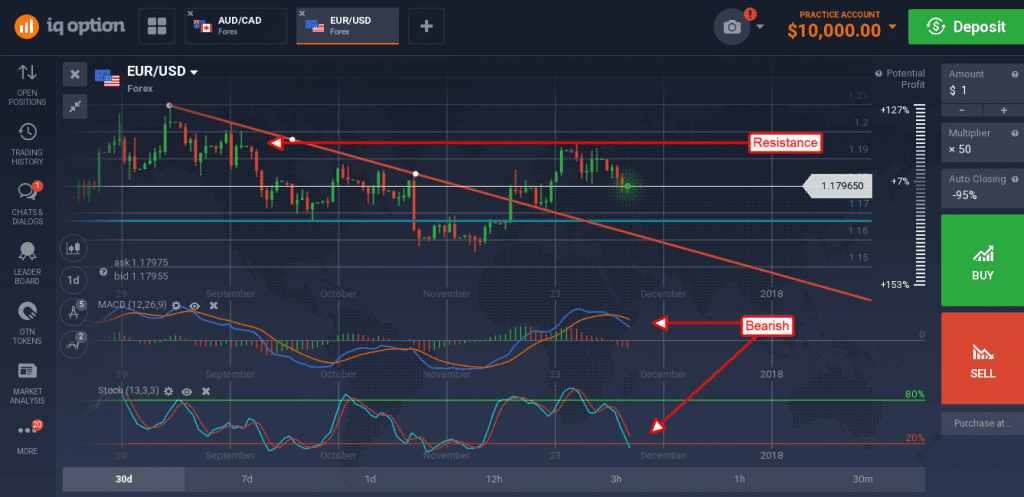
Task: Close the chart with X button
Action: point(75,74)
